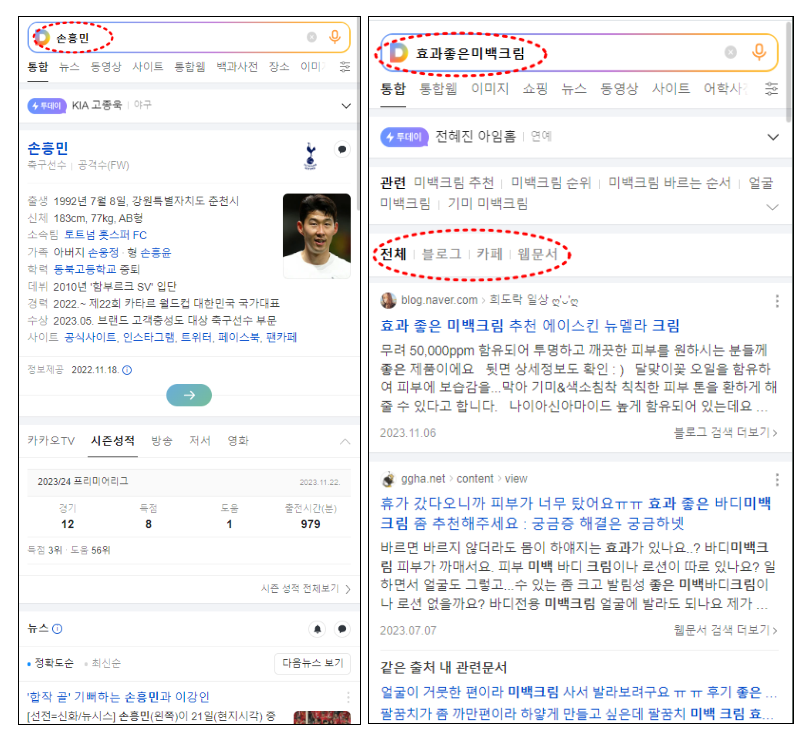
Task: Start voice search in right panel
Action: pyautogui.click(x=759, y=52)
